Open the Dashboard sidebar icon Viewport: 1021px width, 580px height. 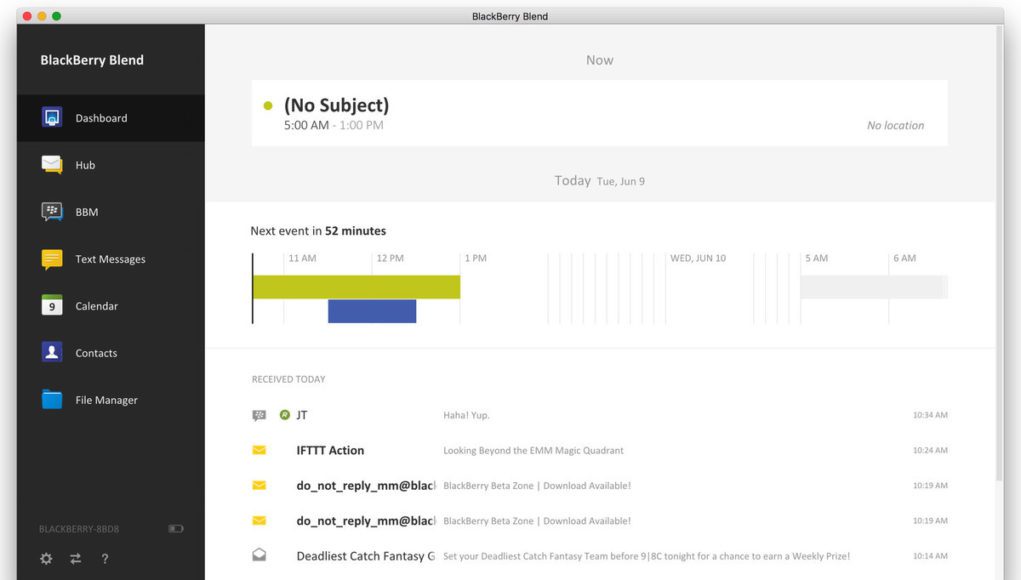click(x=52, y=117)
